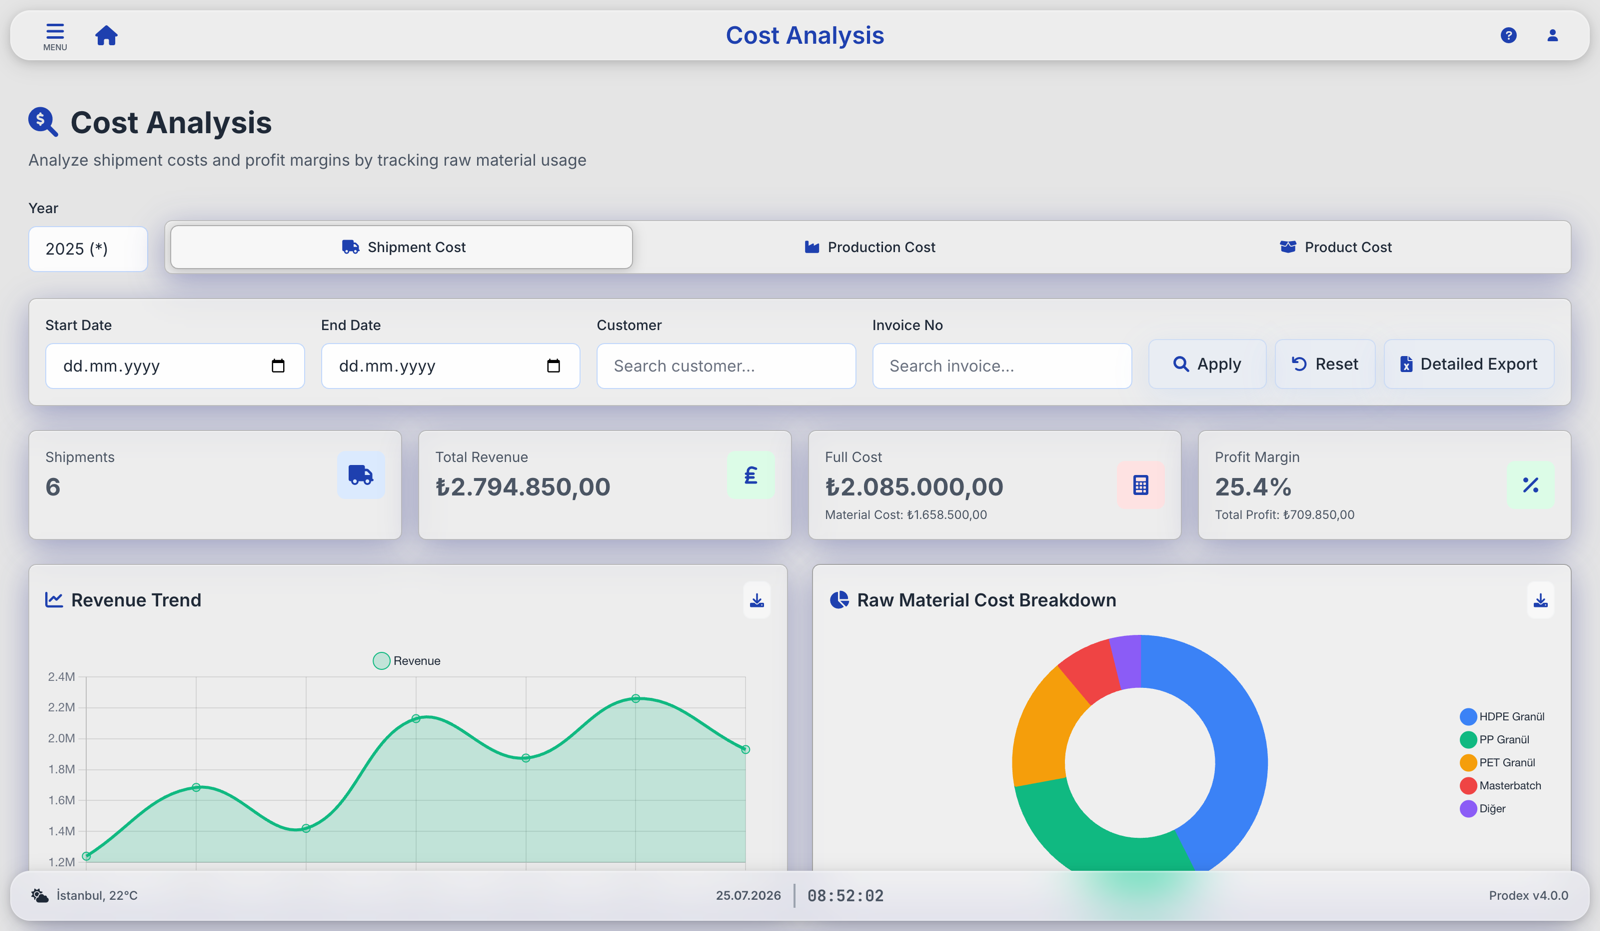The image size is (1600, 931).
Task: Click the Revenue Trend line chart icon
Action: click(54, 600)
